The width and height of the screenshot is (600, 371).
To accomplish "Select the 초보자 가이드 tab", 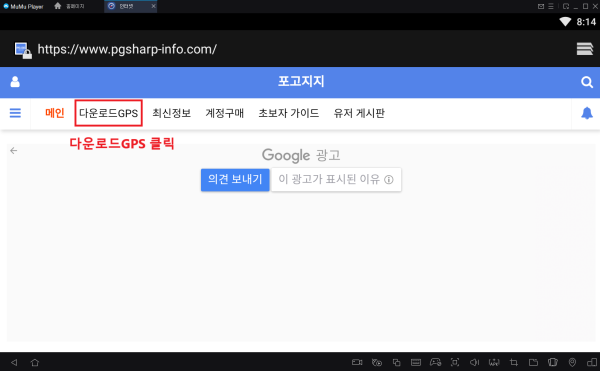I will (289, 113).
